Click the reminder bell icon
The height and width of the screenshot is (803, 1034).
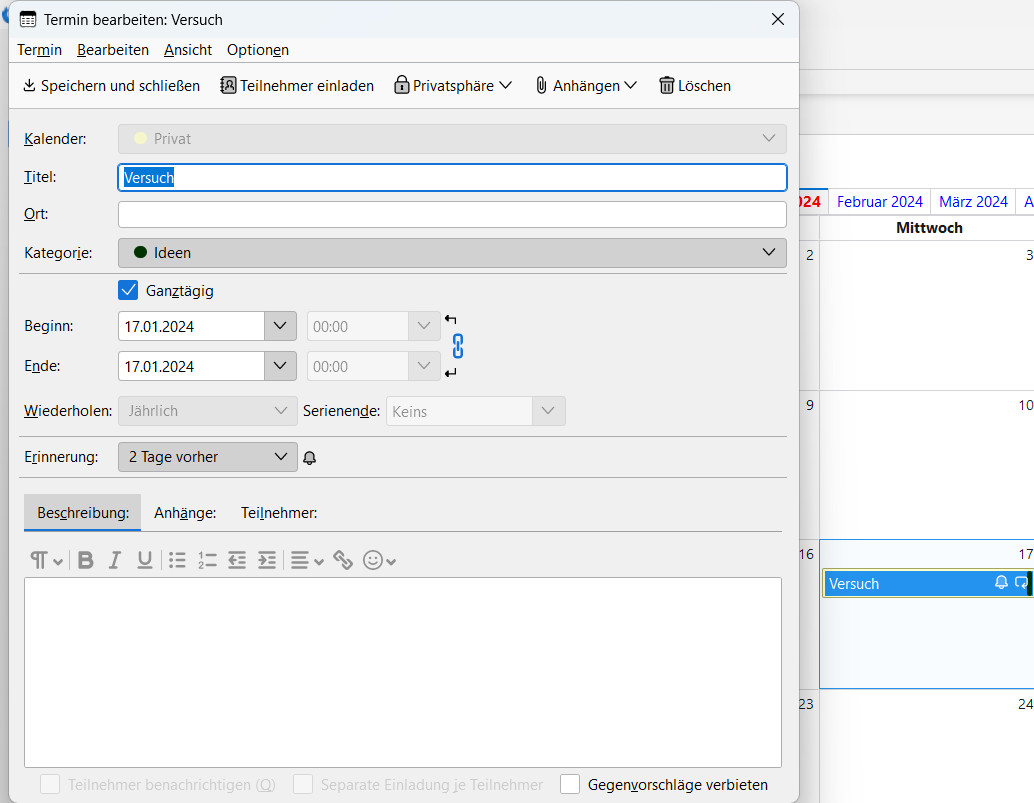point(310,458)
